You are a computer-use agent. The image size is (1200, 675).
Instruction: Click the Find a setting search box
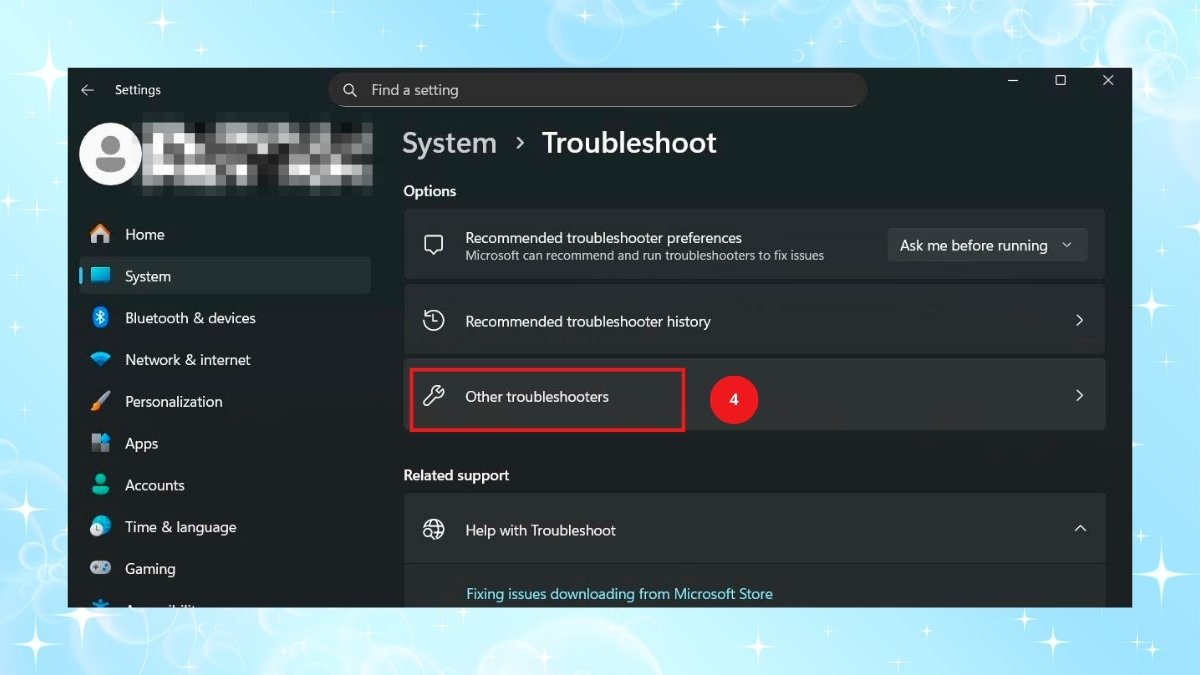coord(597,89)
